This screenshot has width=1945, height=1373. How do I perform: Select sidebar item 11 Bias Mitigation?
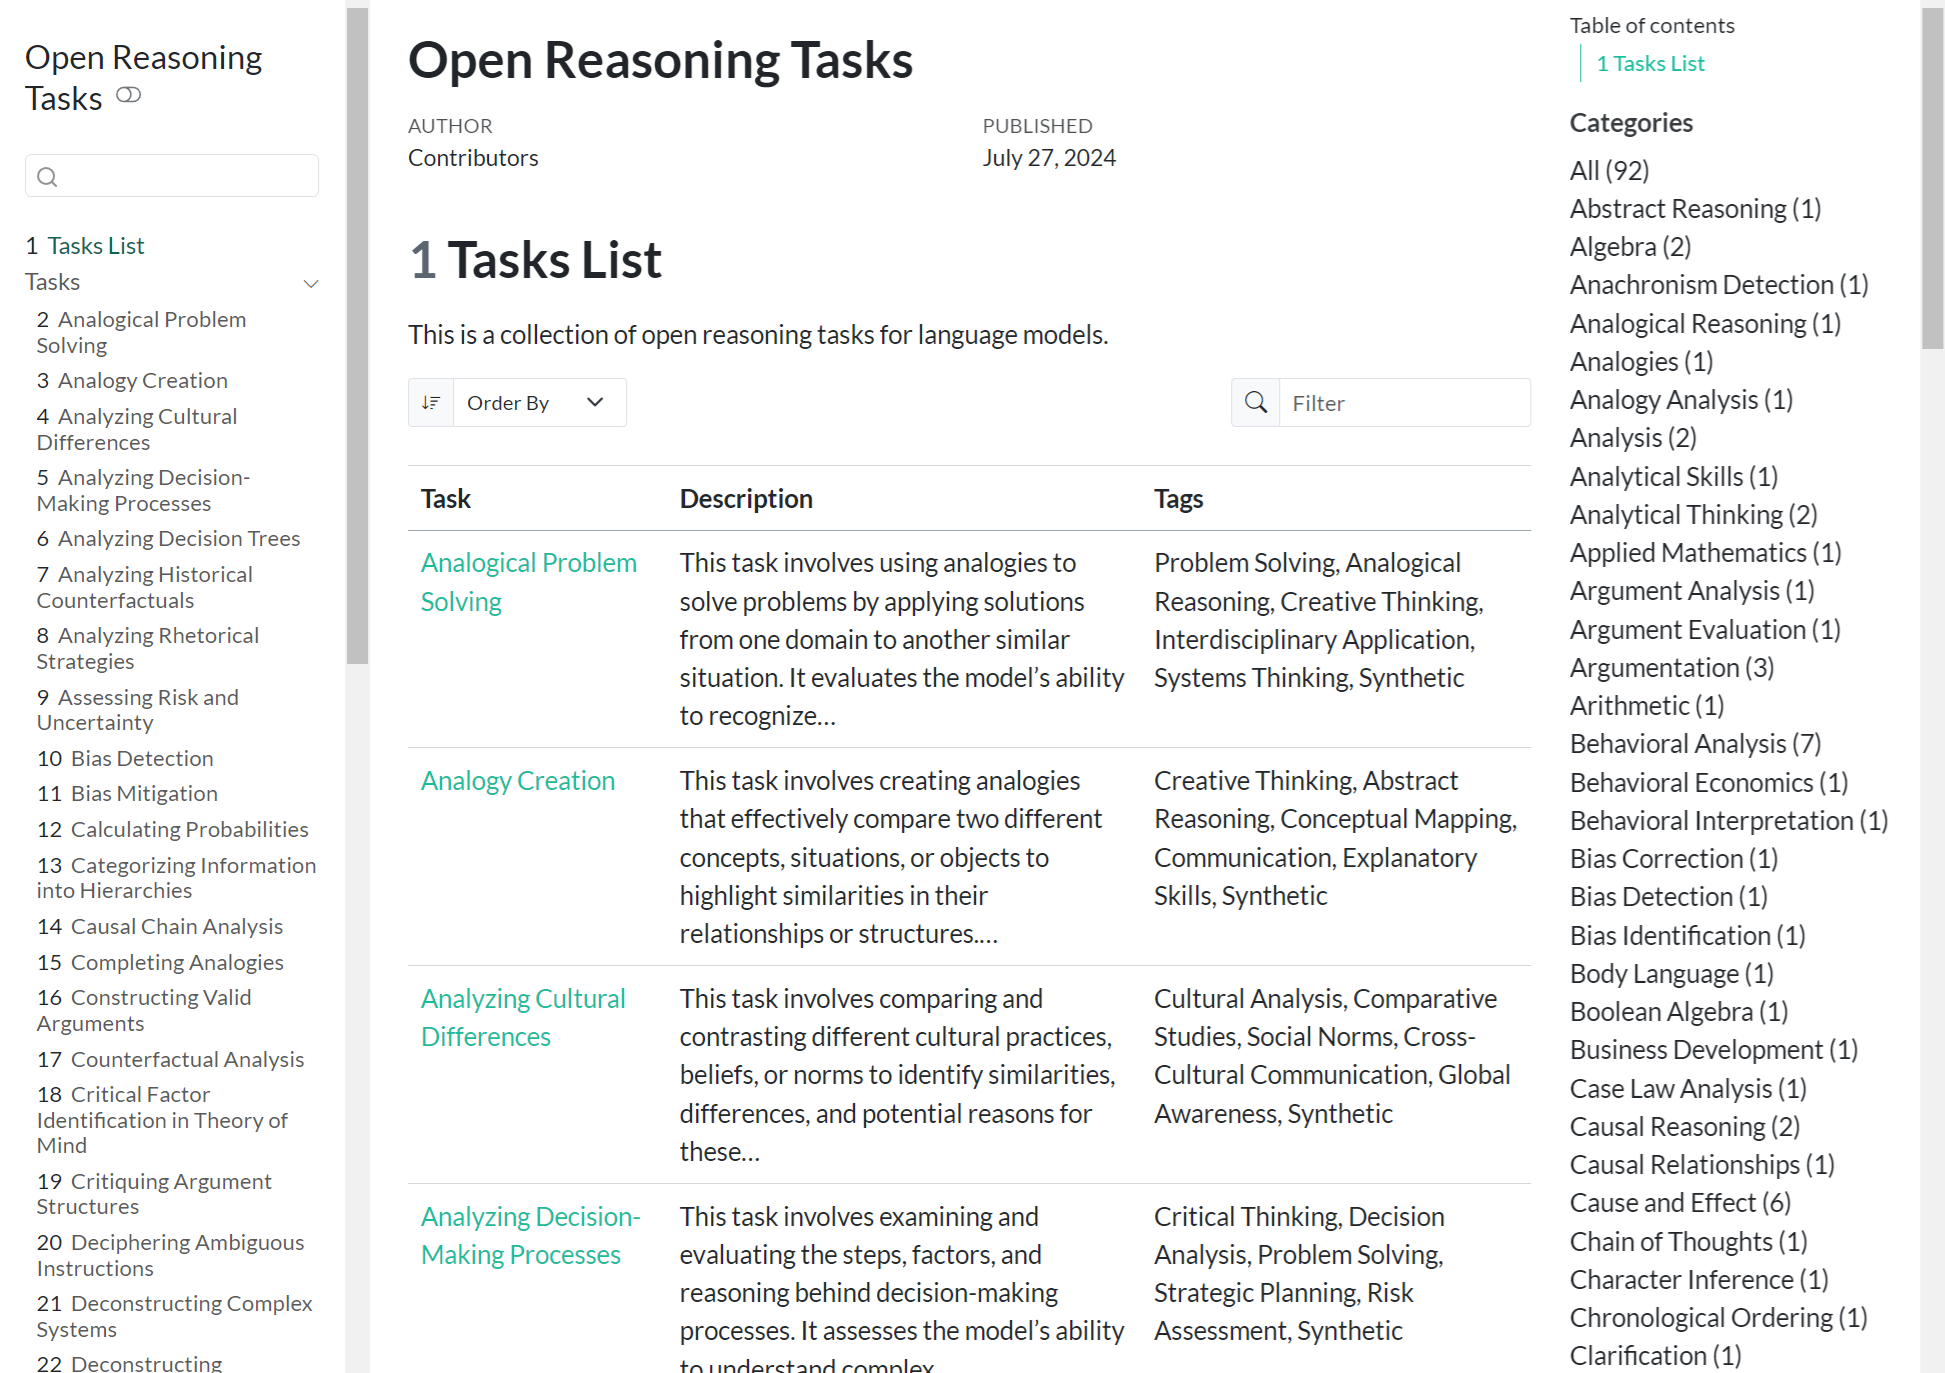tap(127, 793)
